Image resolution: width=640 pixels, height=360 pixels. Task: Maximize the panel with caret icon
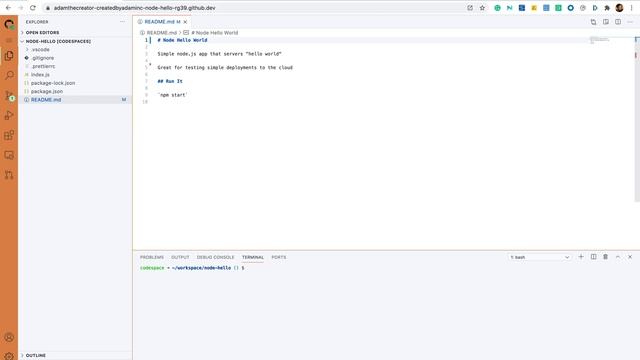point(618,257)
